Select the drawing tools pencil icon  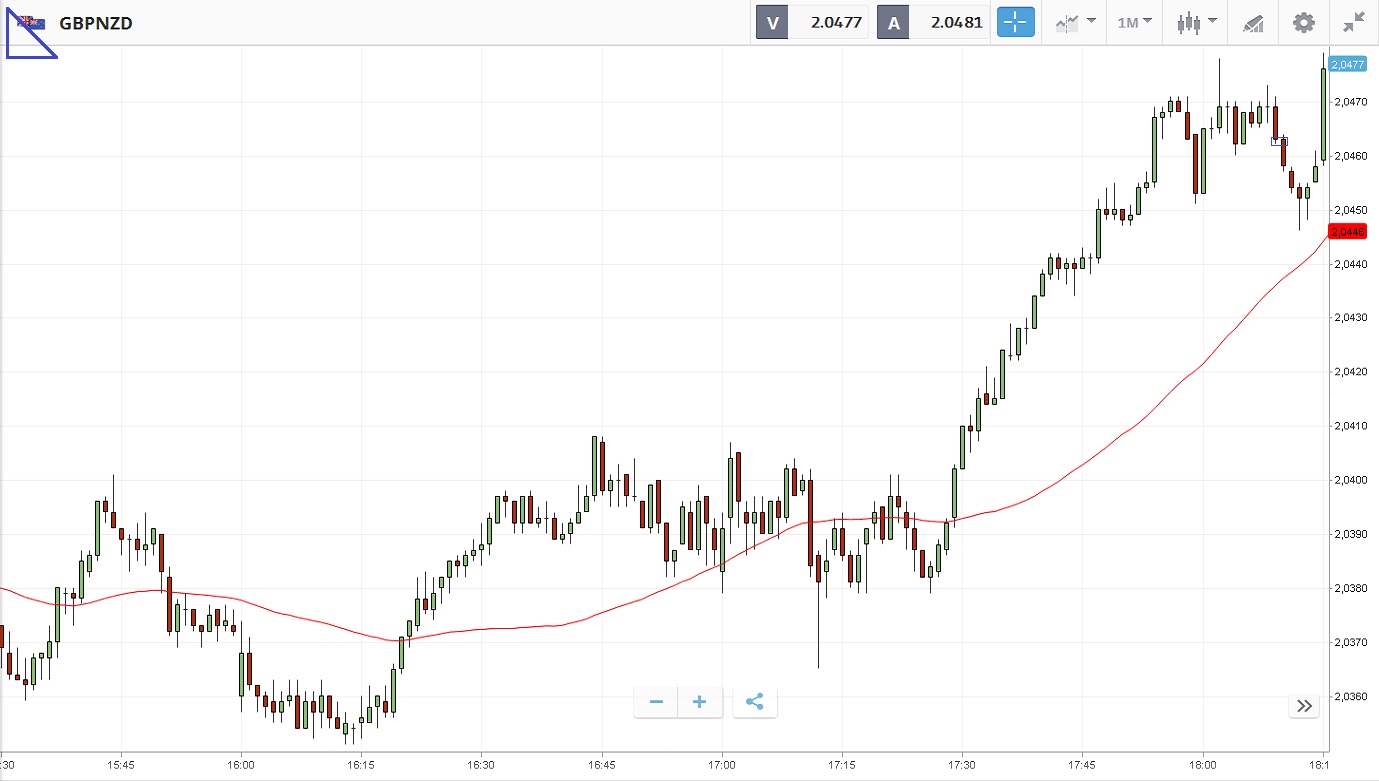(x=1253, y=22)
